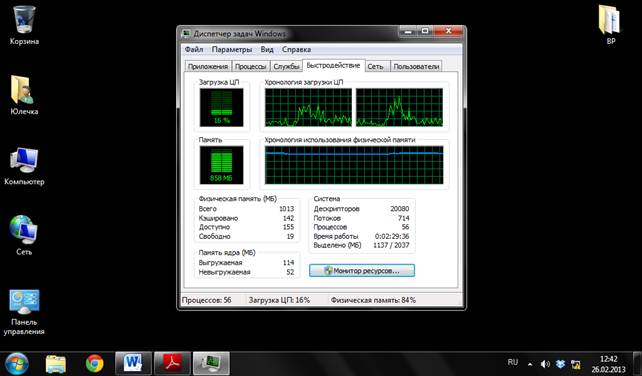Image resolution: width=642 pixels, height=376 pixels.
Task: Open the Справка menu
Action: point(296,50)
